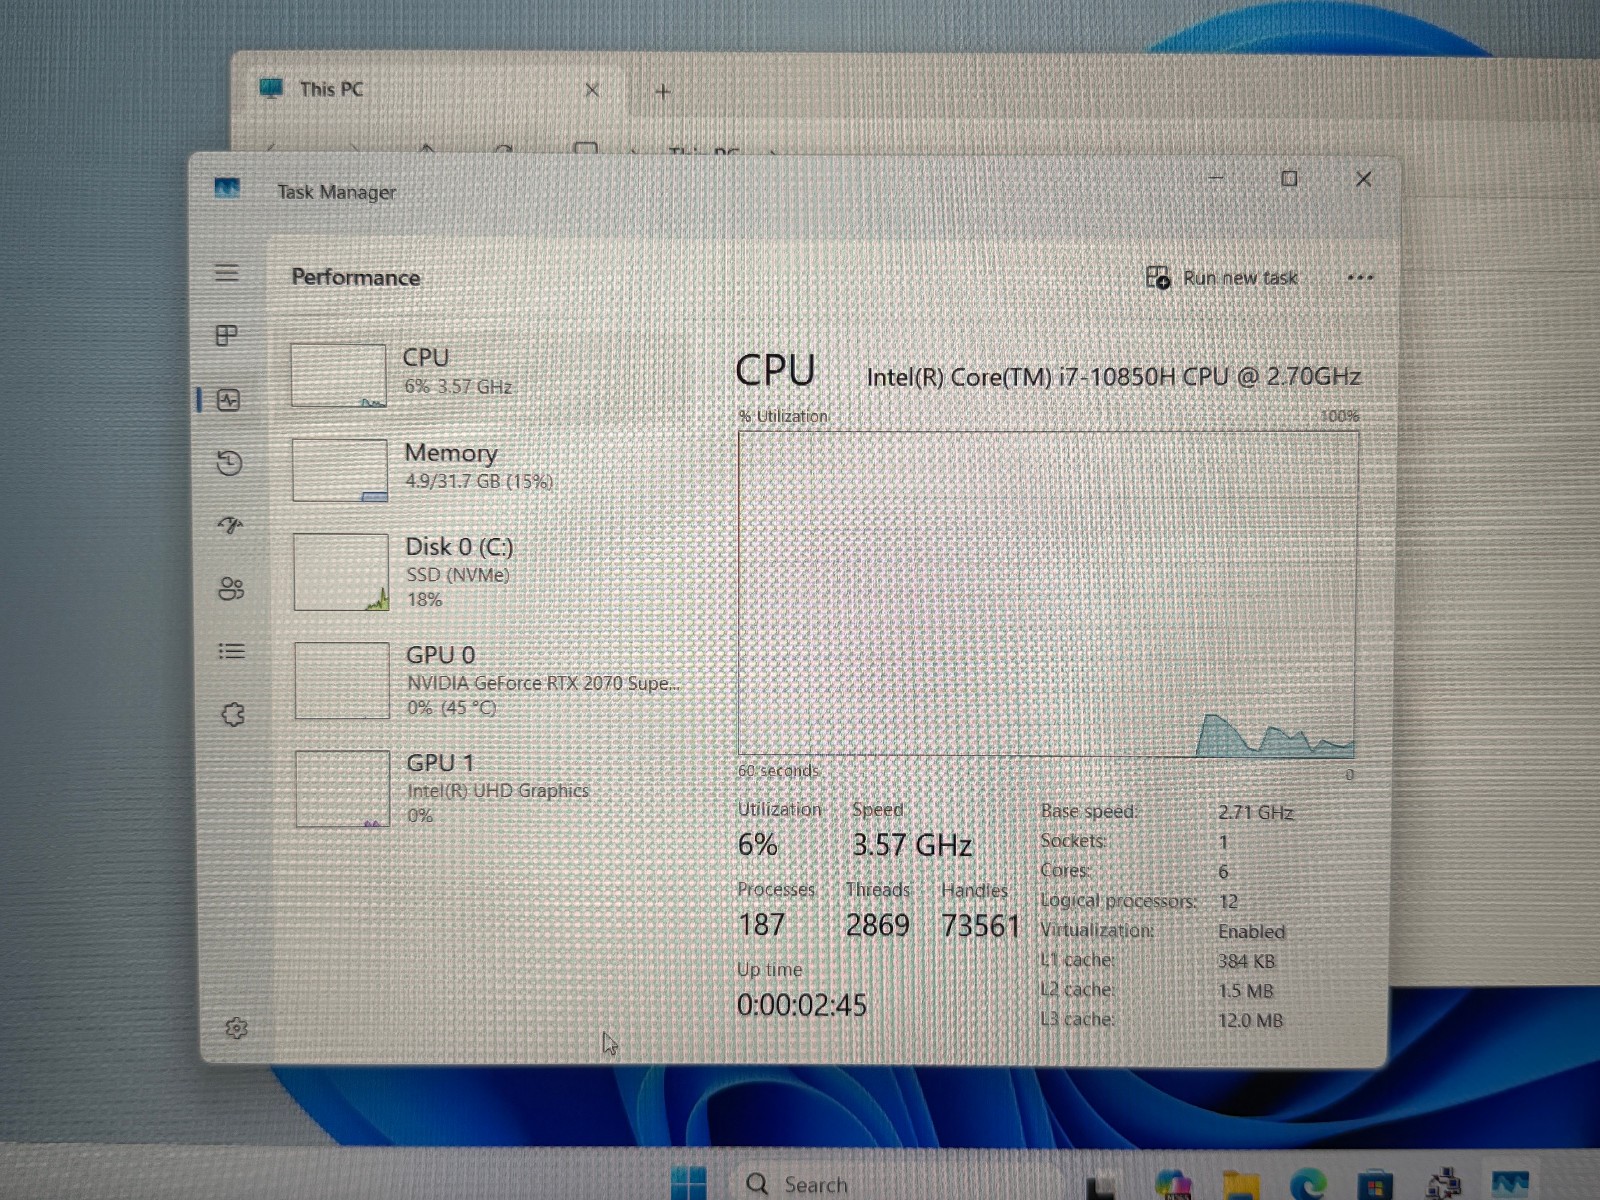Screen dimensions: 1600x1200
Task: Open the Windows Start menu
Action: click(x=689, y=1183)
